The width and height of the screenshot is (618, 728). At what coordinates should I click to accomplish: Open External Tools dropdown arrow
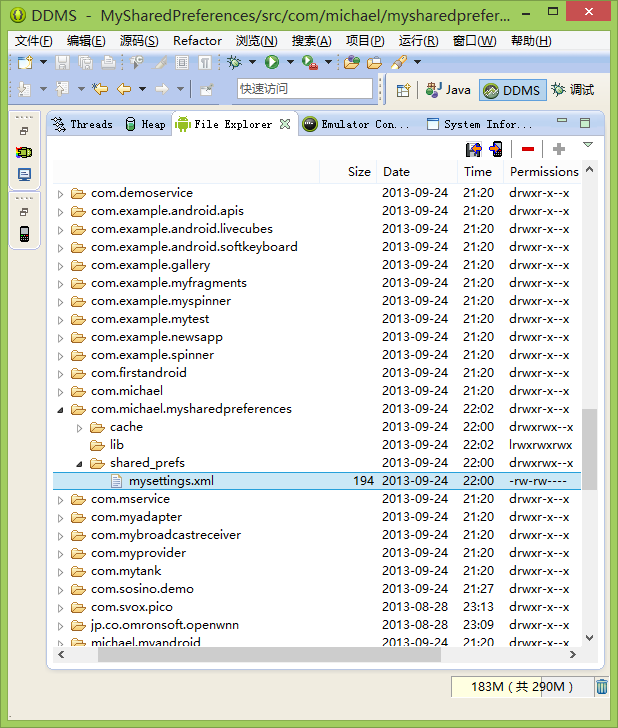328,62
